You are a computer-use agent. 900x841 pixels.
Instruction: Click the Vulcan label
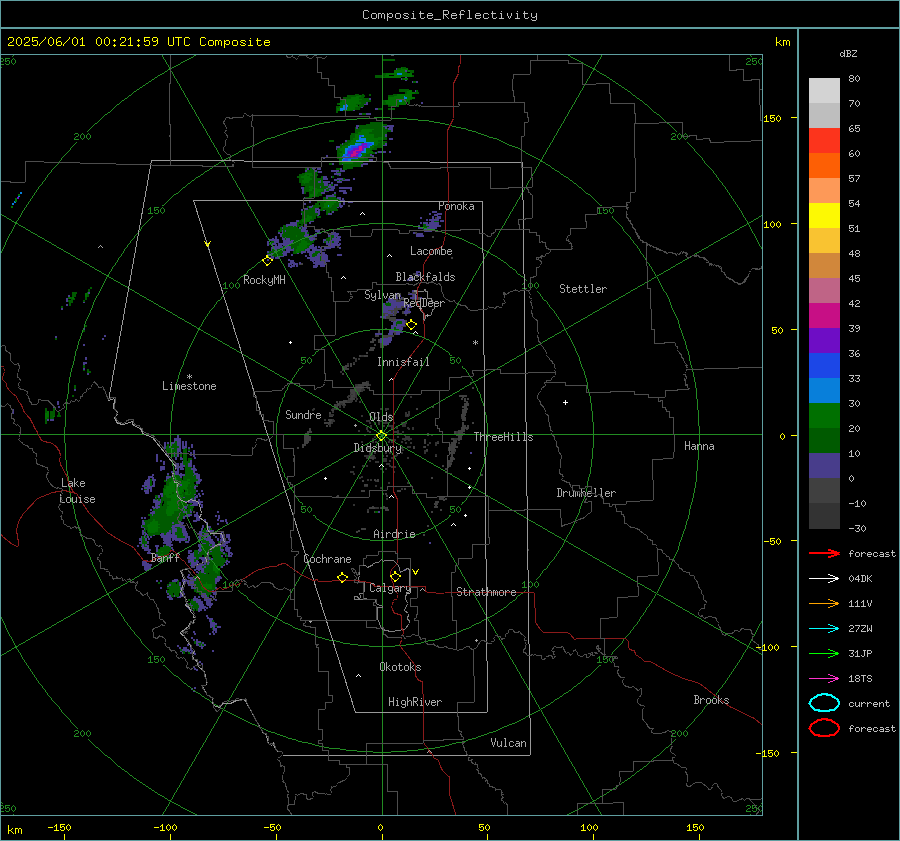508,743
